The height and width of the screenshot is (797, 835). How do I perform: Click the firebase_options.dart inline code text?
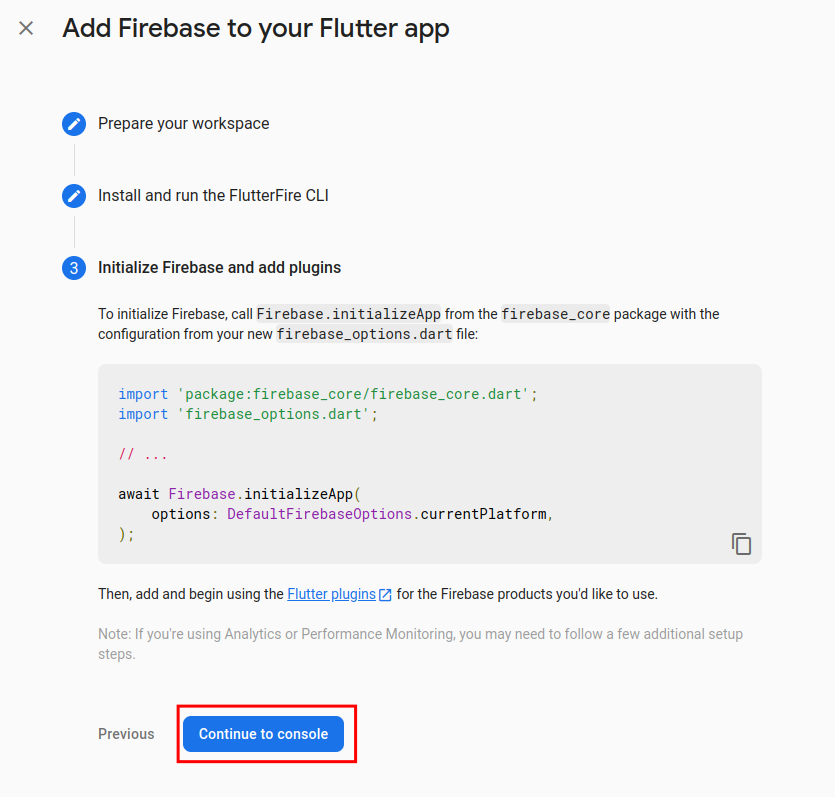coord(364,334)
